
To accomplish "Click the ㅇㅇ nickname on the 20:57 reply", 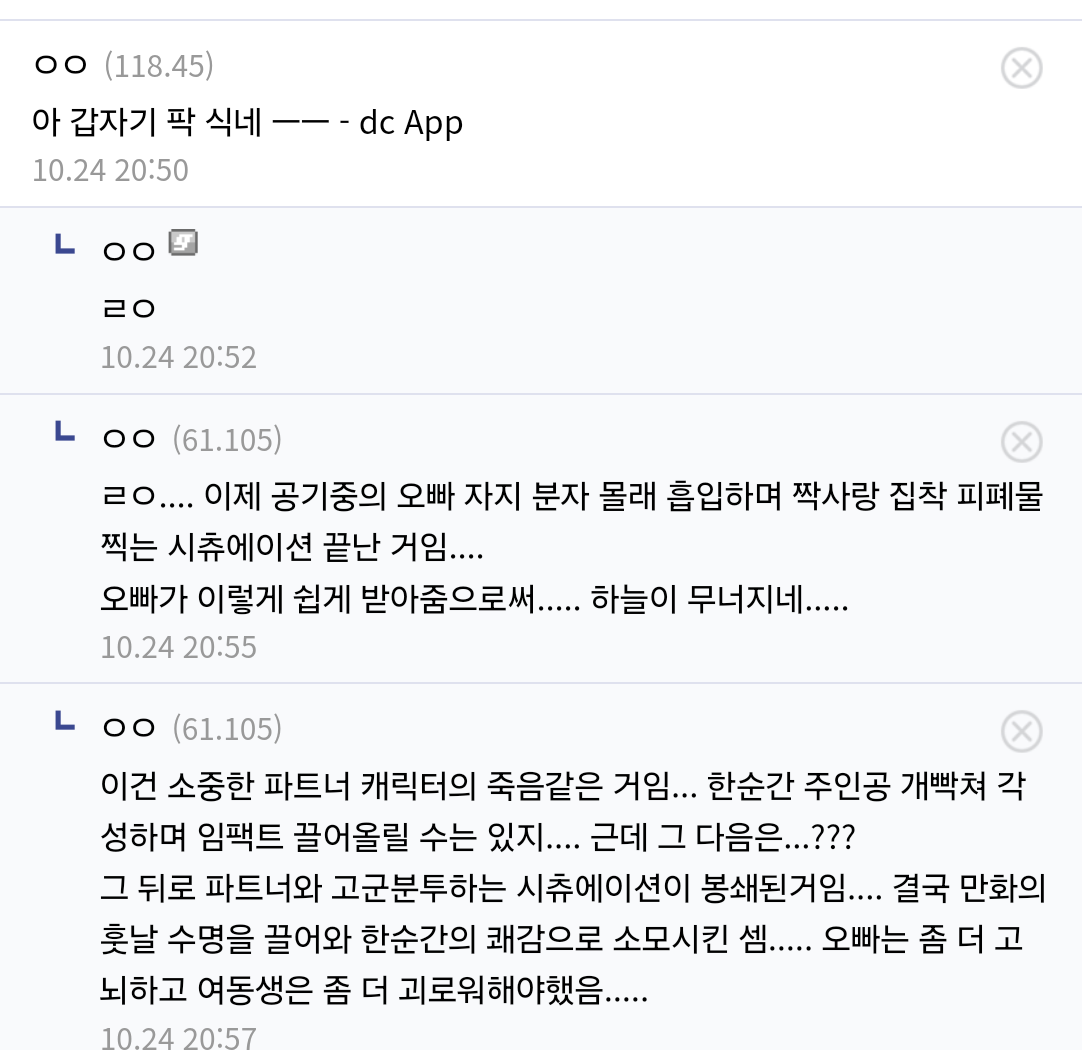I will 129,729.
